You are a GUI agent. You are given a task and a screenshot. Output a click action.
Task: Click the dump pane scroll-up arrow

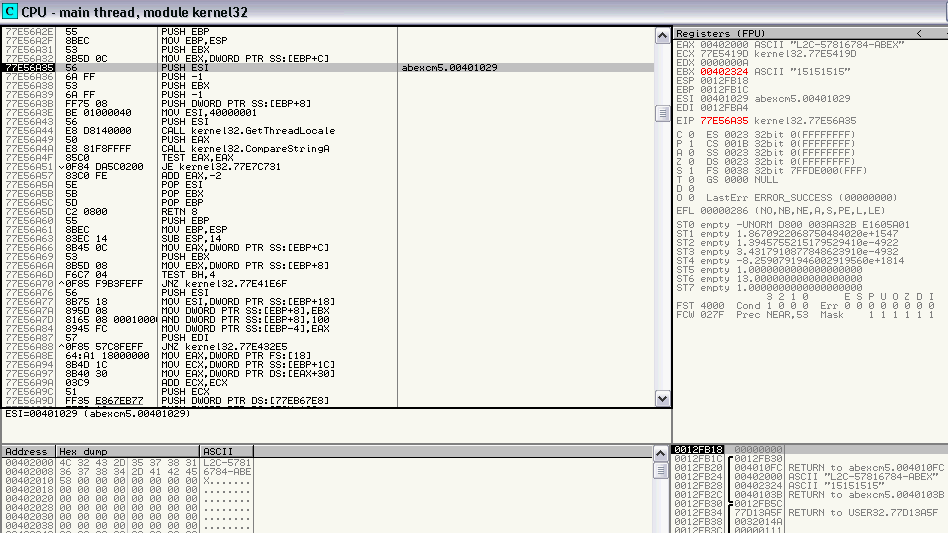661,452
